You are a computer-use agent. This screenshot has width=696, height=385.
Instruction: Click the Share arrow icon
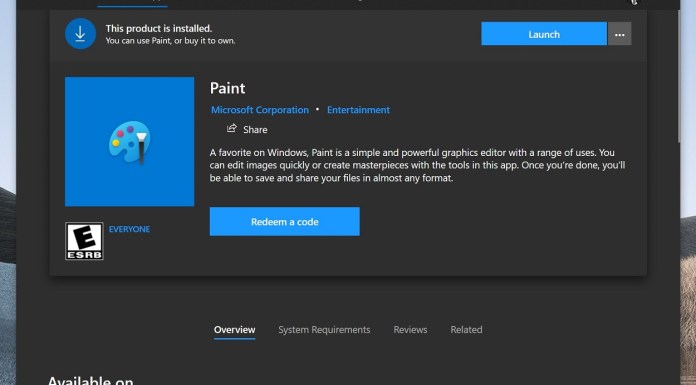pyautogui.click(x=232, y=129)
